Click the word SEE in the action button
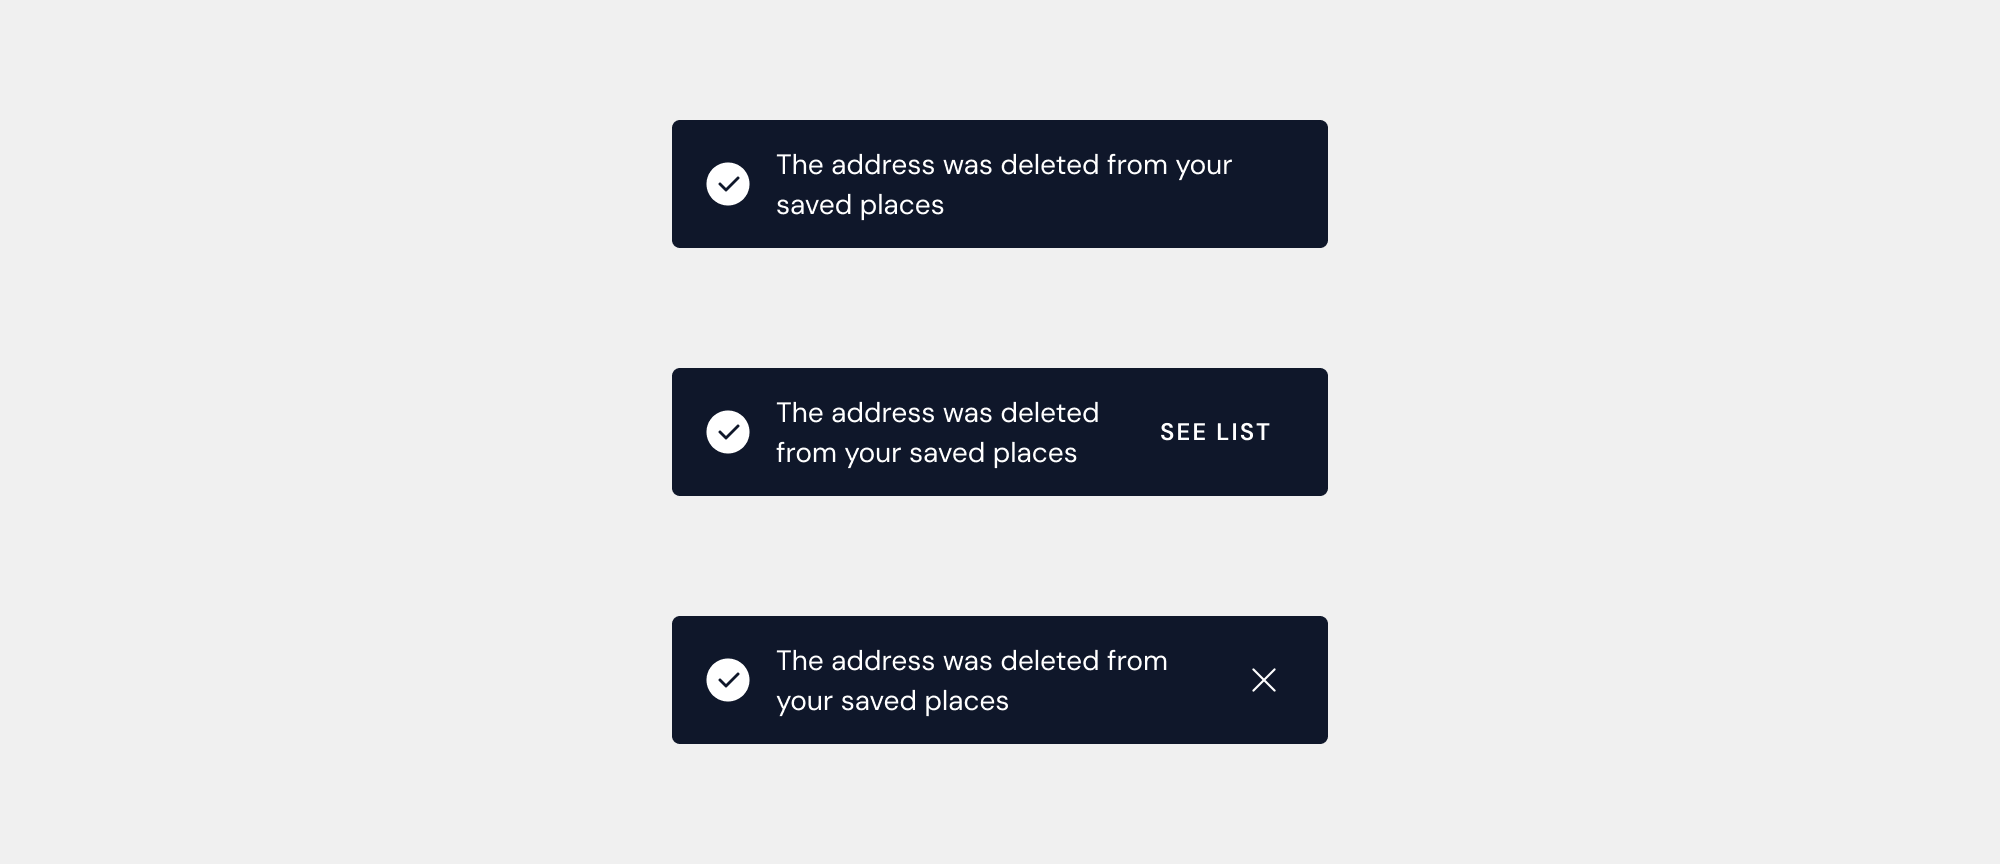Screen dimensions: 2000x864 (1183, 432)
